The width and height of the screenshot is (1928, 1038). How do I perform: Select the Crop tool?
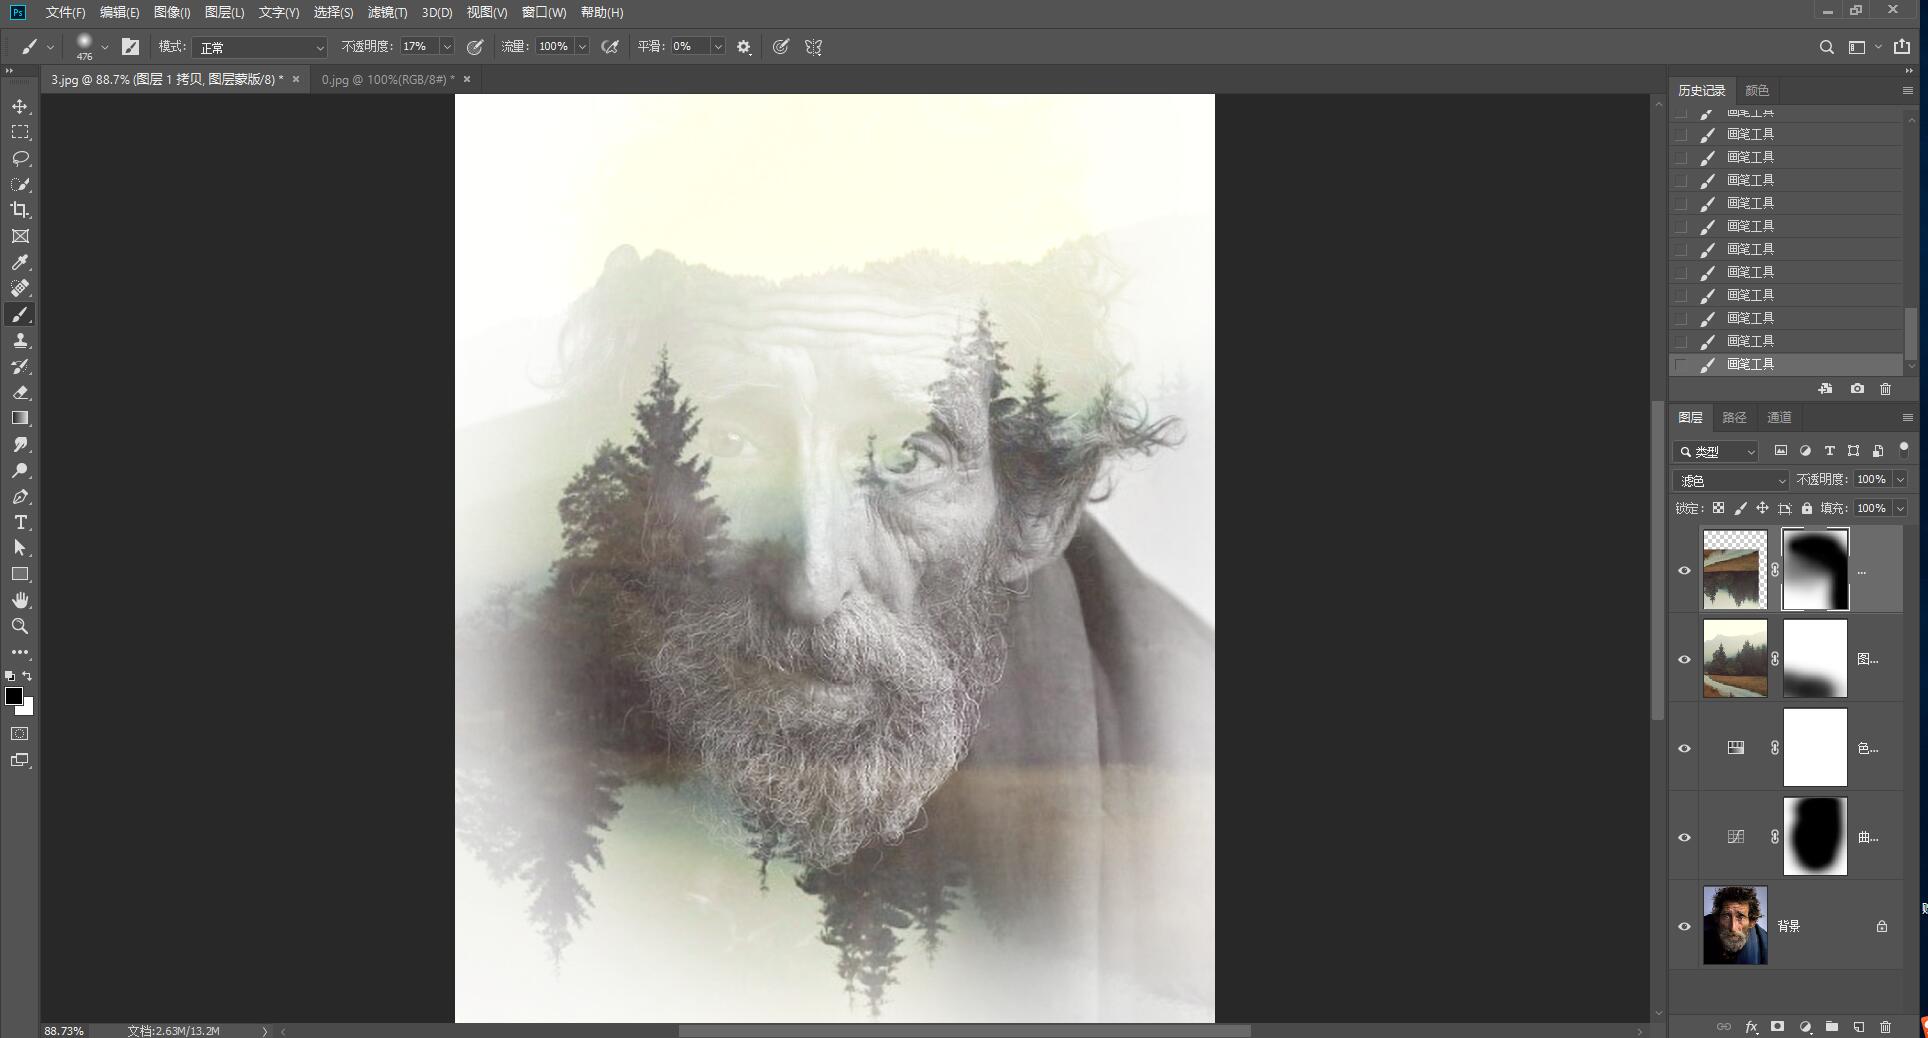(20, 210)
